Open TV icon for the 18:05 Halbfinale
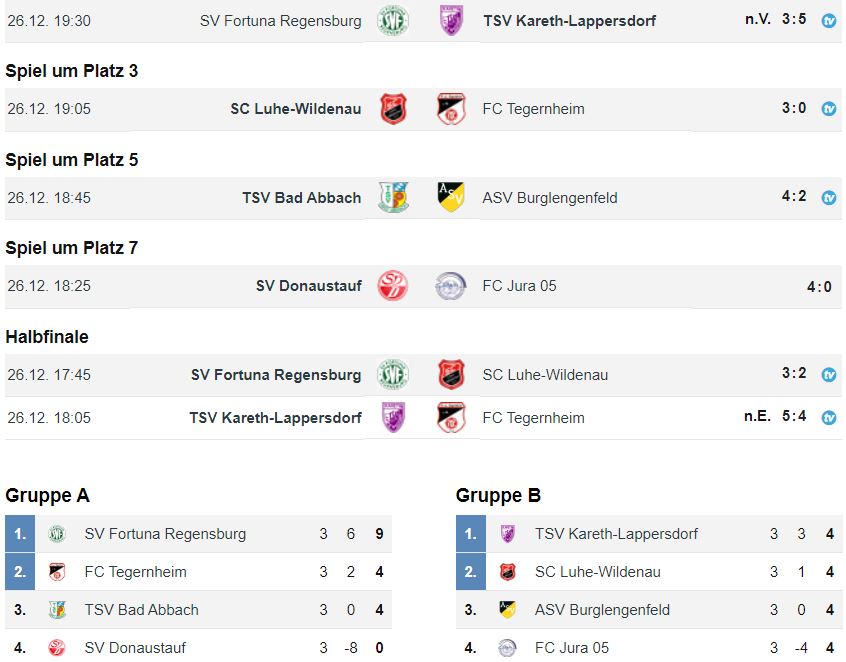 click(x=829, y=418)
